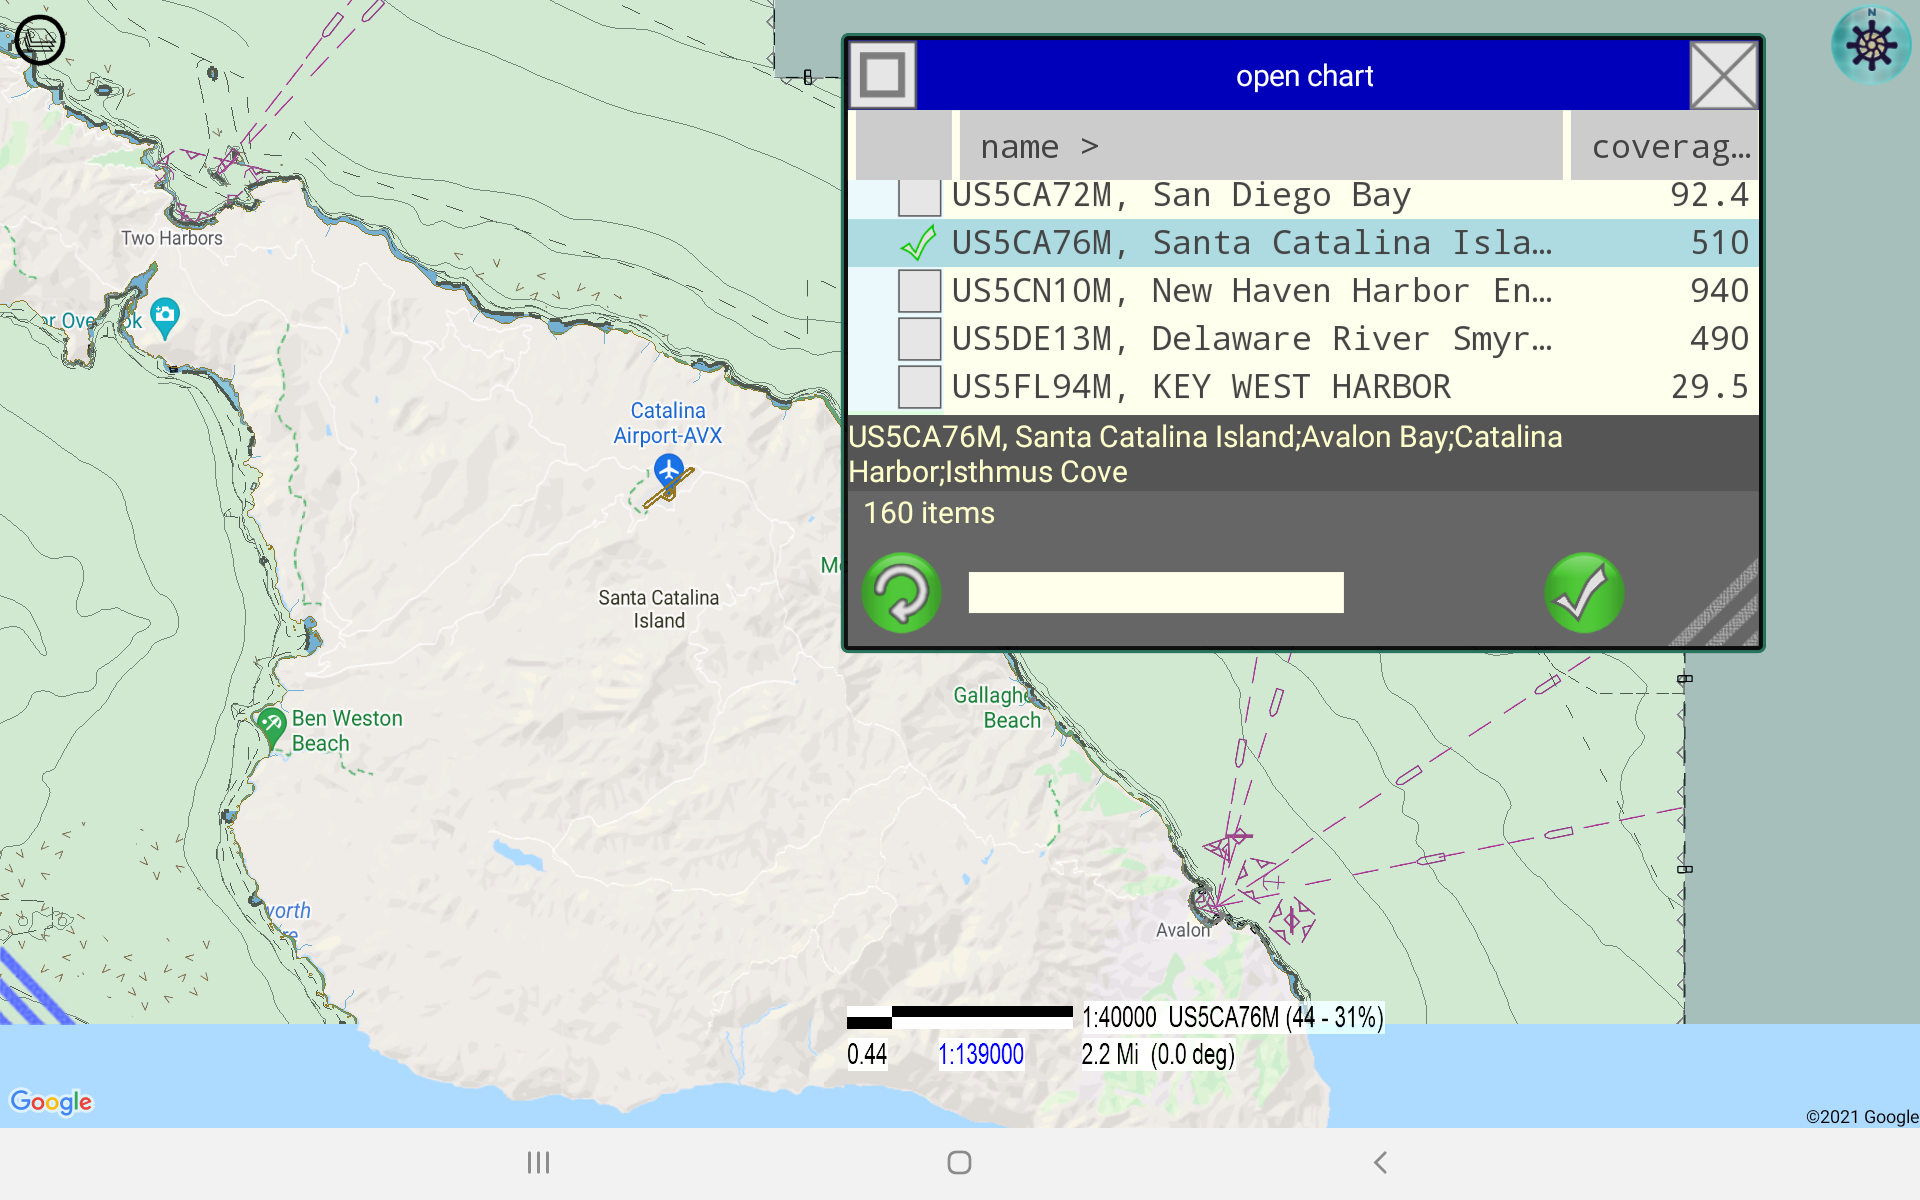Close the open chart dialog

pyautogui.click(x=1724, y=75)
